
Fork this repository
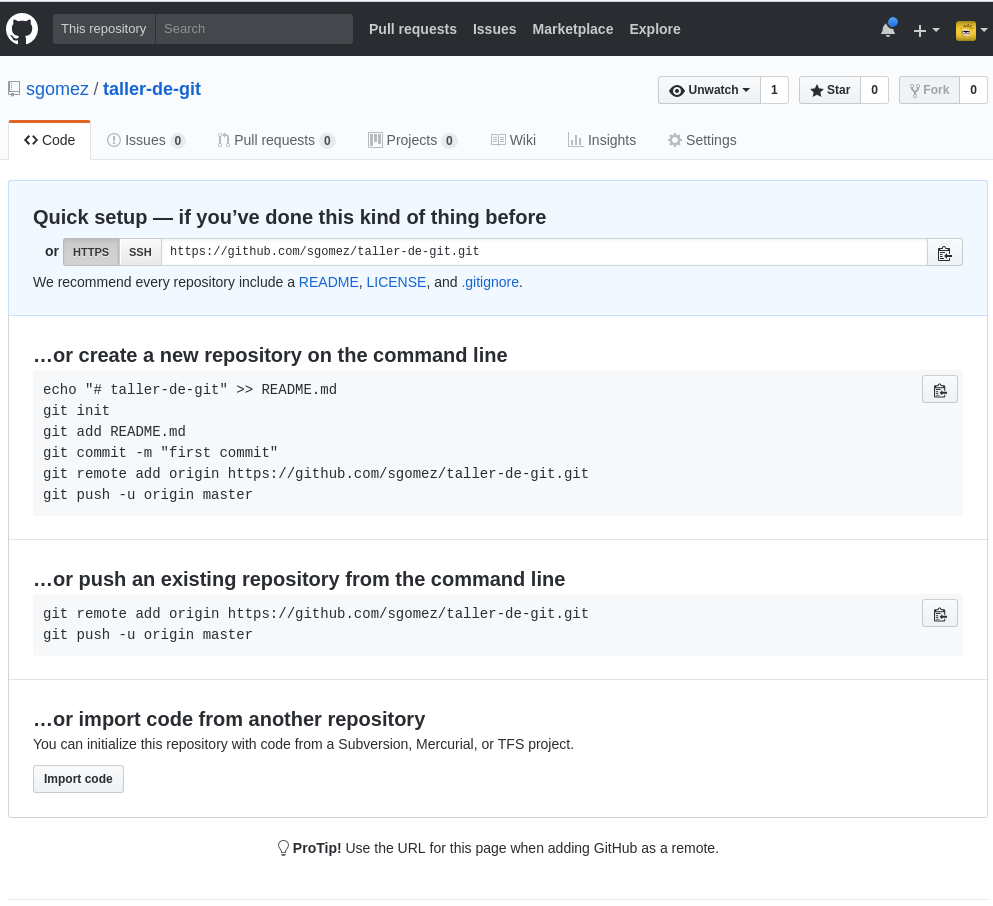929,90
